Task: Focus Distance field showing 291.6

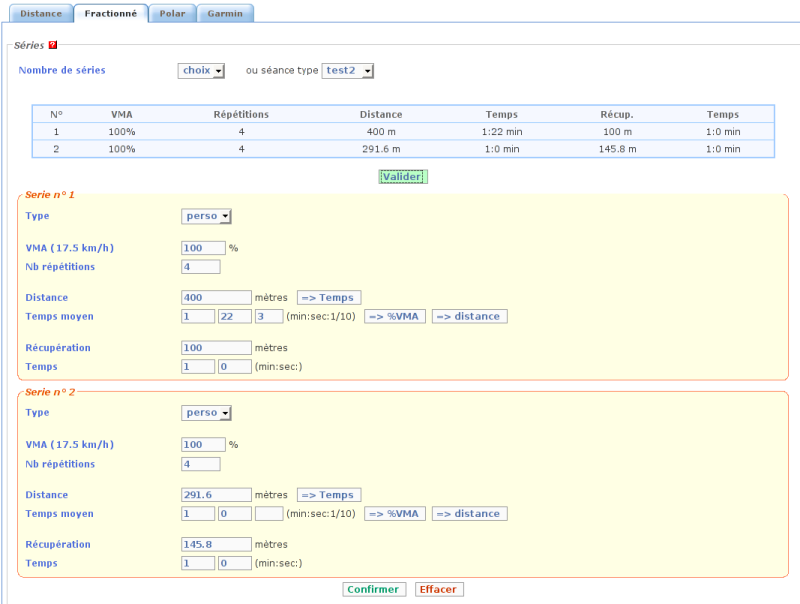Action: [216, 495]
